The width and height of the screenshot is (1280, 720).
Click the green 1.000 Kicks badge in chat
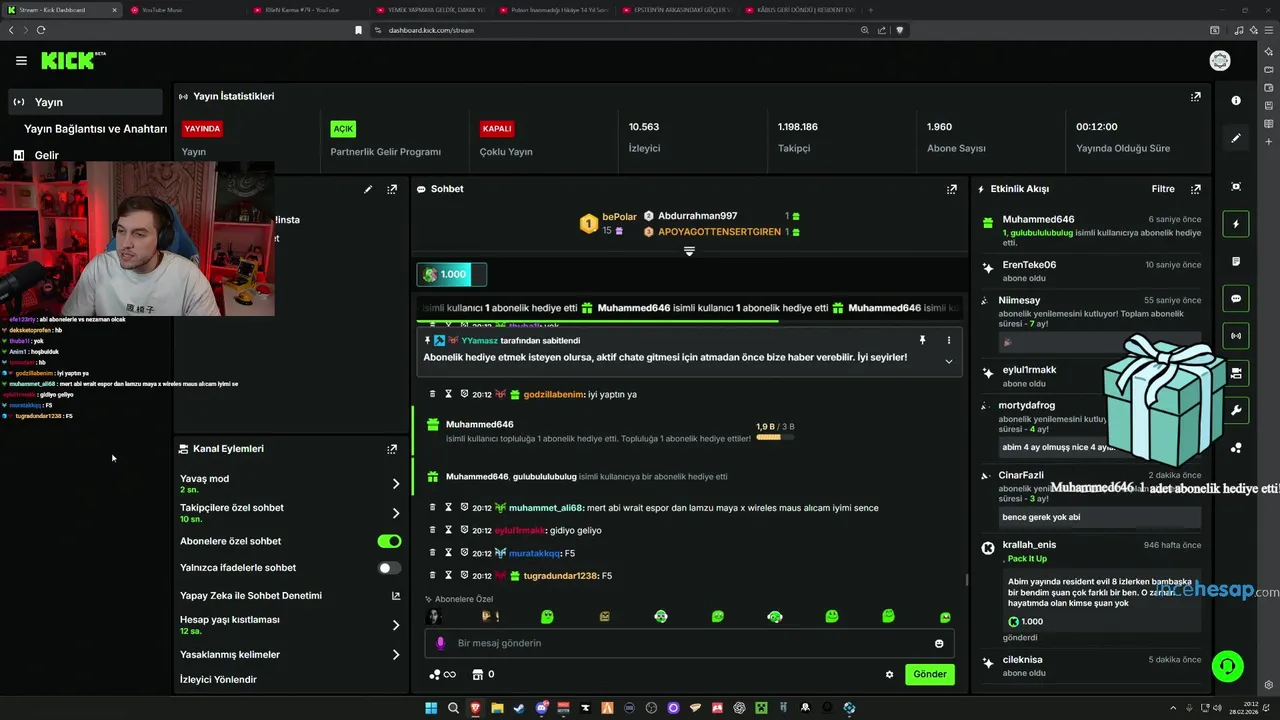point(451,274)
